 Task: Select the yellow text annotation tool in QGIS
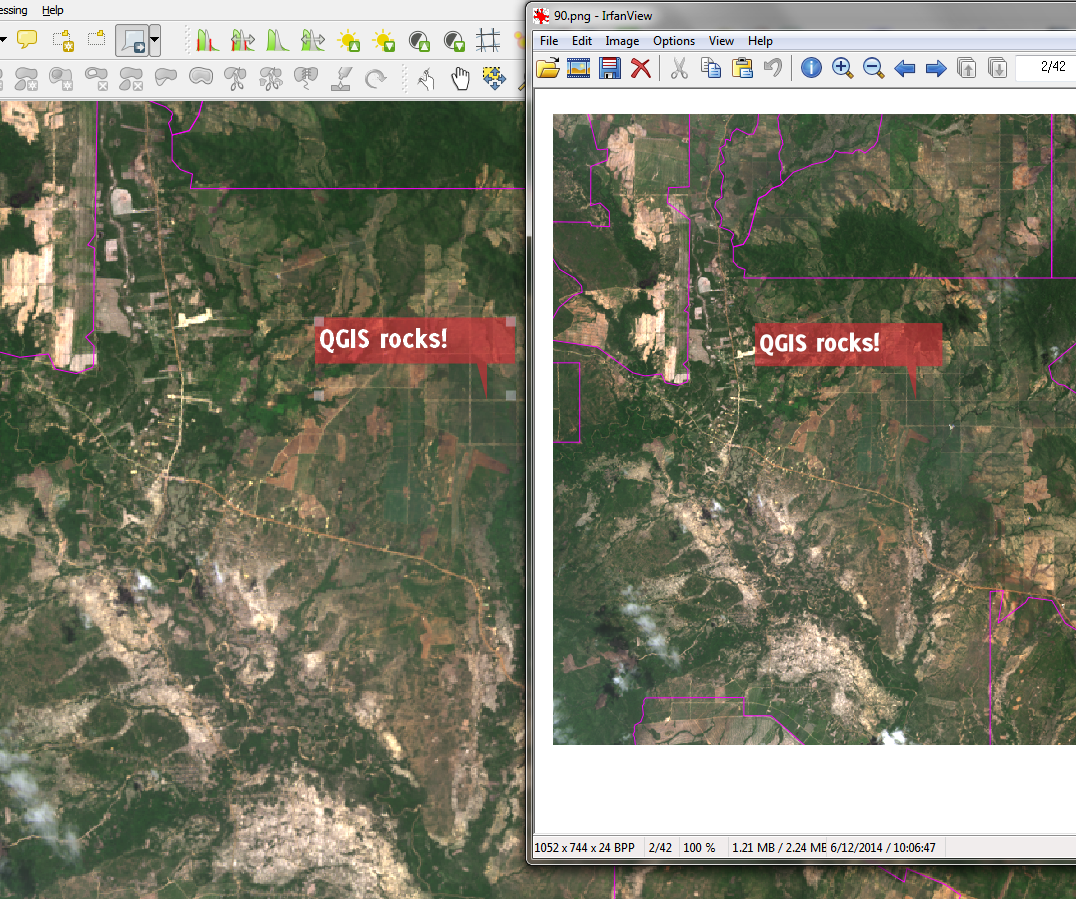click(27, 40)
